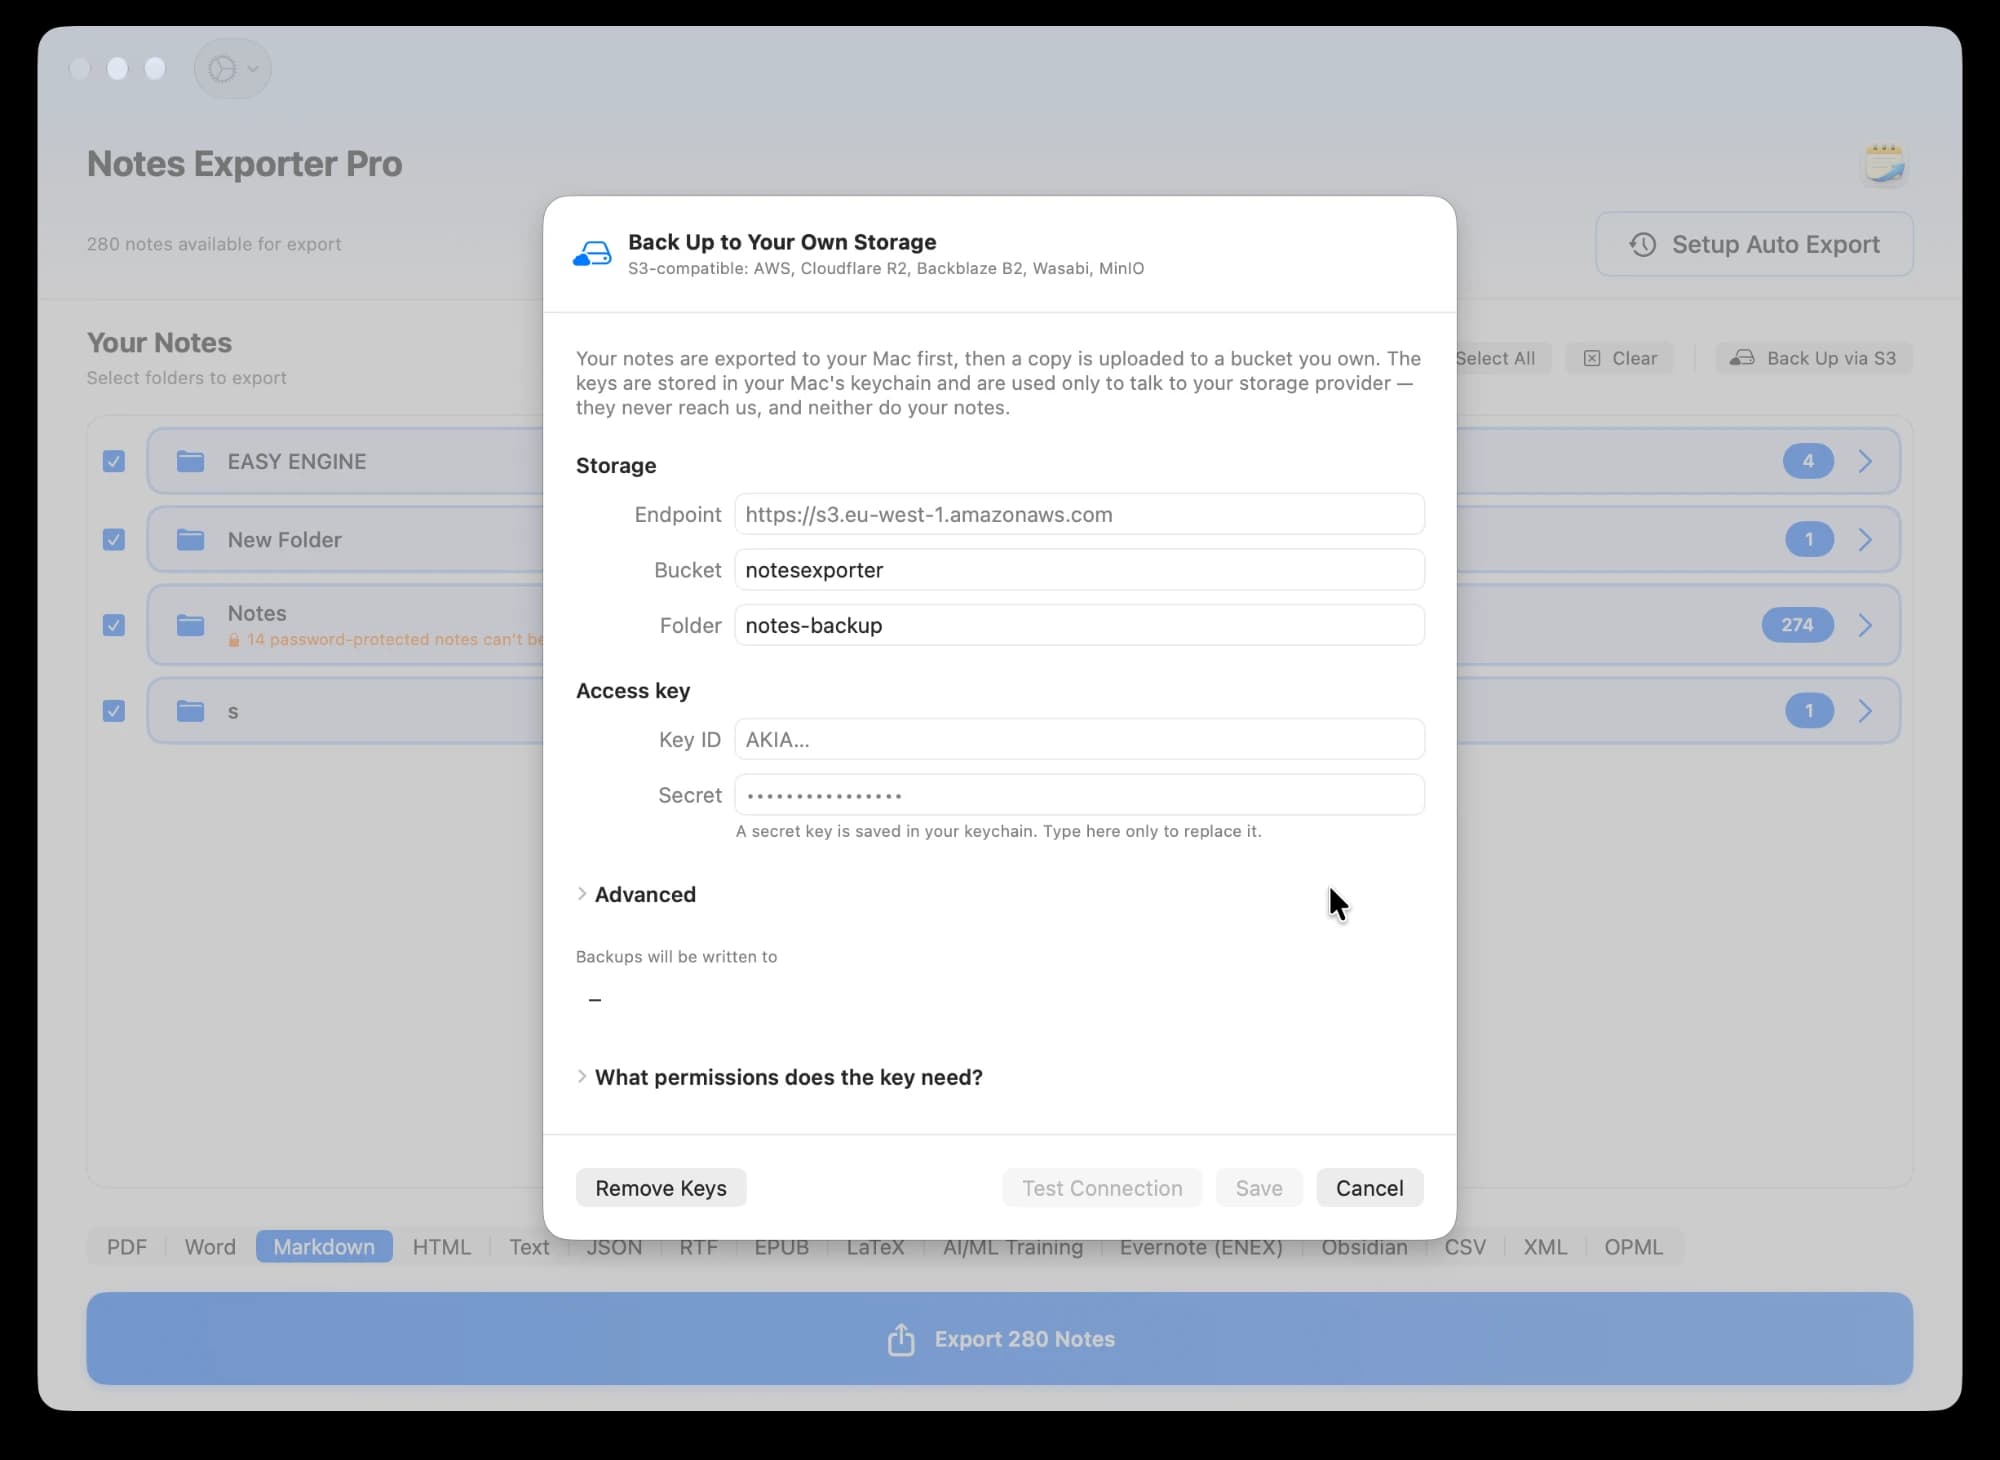2000x1460 pixels.
Task: Select the Word export format
Action: pos(210,1247)
